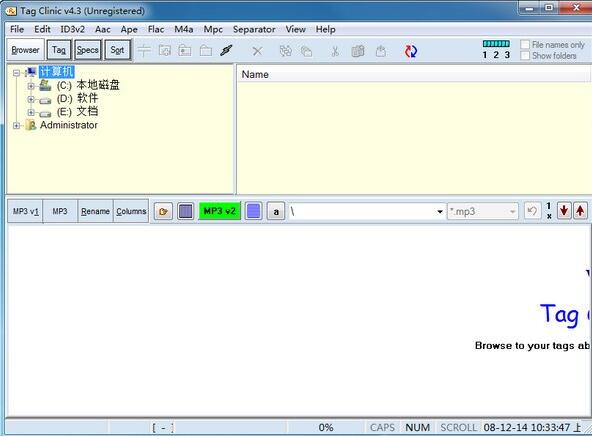Click the red-blue refresh arrows icon
Viewport: 592px width, 436px height.
point(410,51)
